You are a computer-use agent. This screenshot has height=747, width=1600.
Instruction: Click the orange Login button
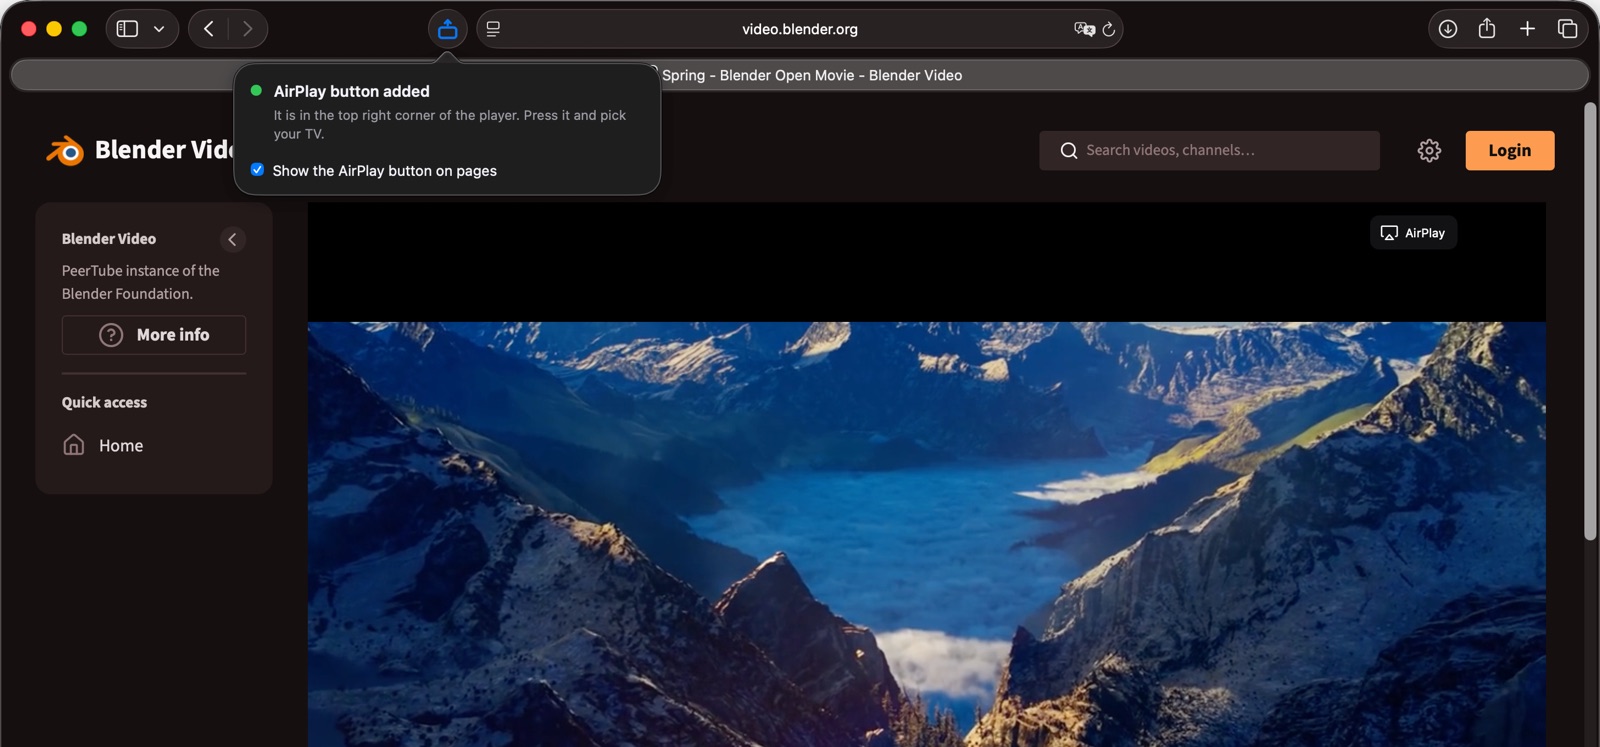pyautogui.click(x=1509, y=150)
